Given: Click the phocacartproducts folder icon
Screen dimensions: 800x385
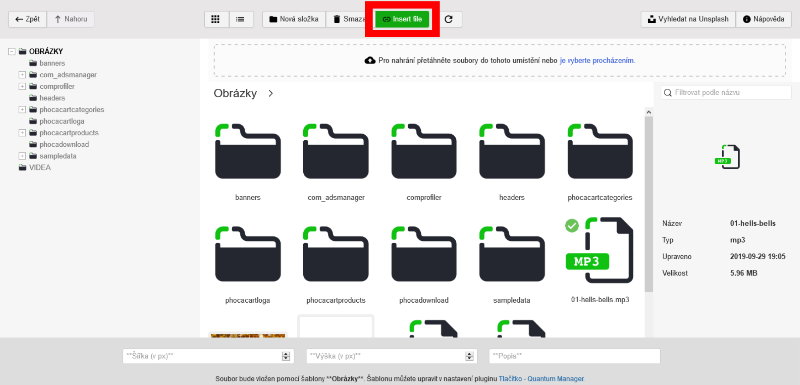Looking at the screenshot, I should 336,254.
